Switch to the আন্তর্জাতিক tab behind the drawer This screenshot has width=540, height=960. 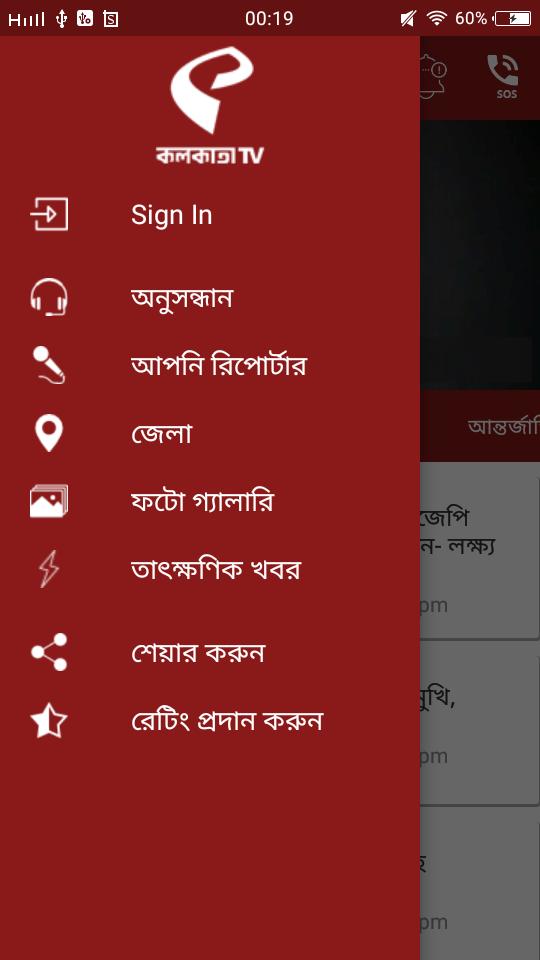[503, 426]
